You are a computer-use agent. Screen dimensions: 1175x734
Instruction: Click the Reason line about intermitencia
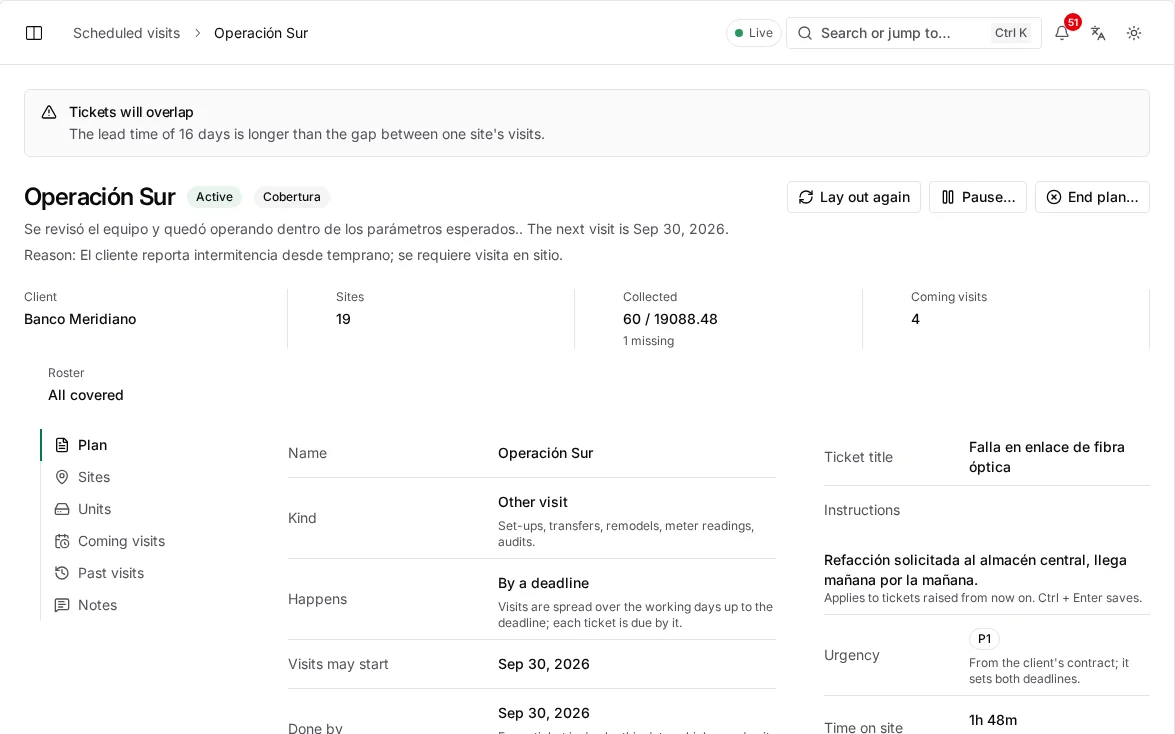(x=293, y=256)
